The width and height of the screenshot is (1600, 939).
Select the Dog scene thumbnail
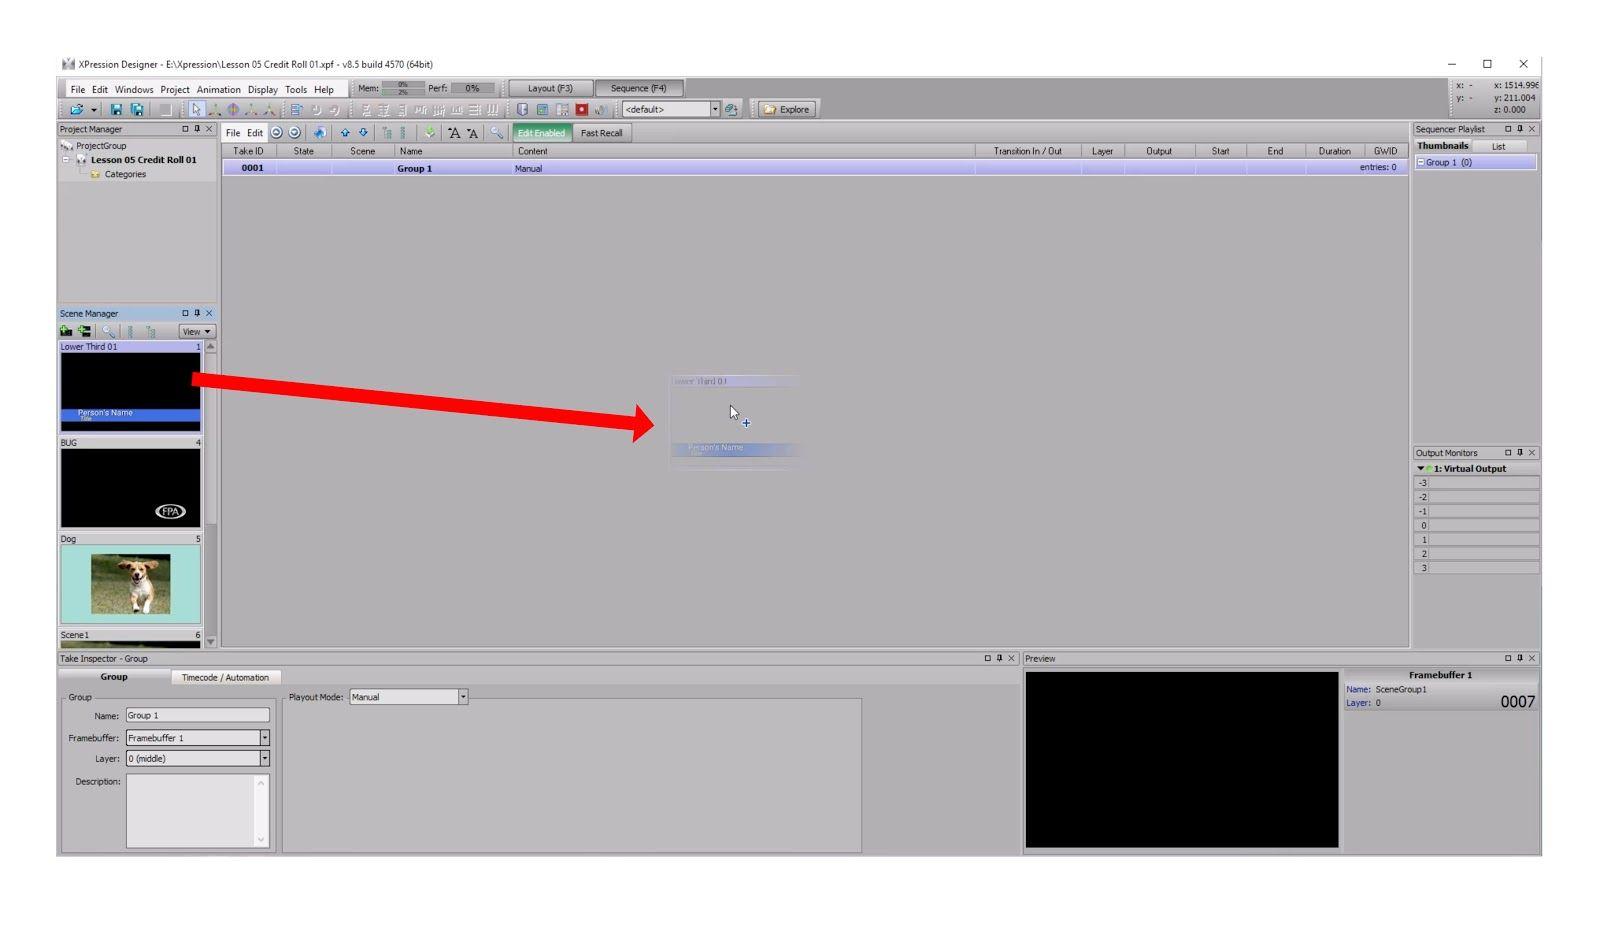pyautogui.click(x=130, y=584)
